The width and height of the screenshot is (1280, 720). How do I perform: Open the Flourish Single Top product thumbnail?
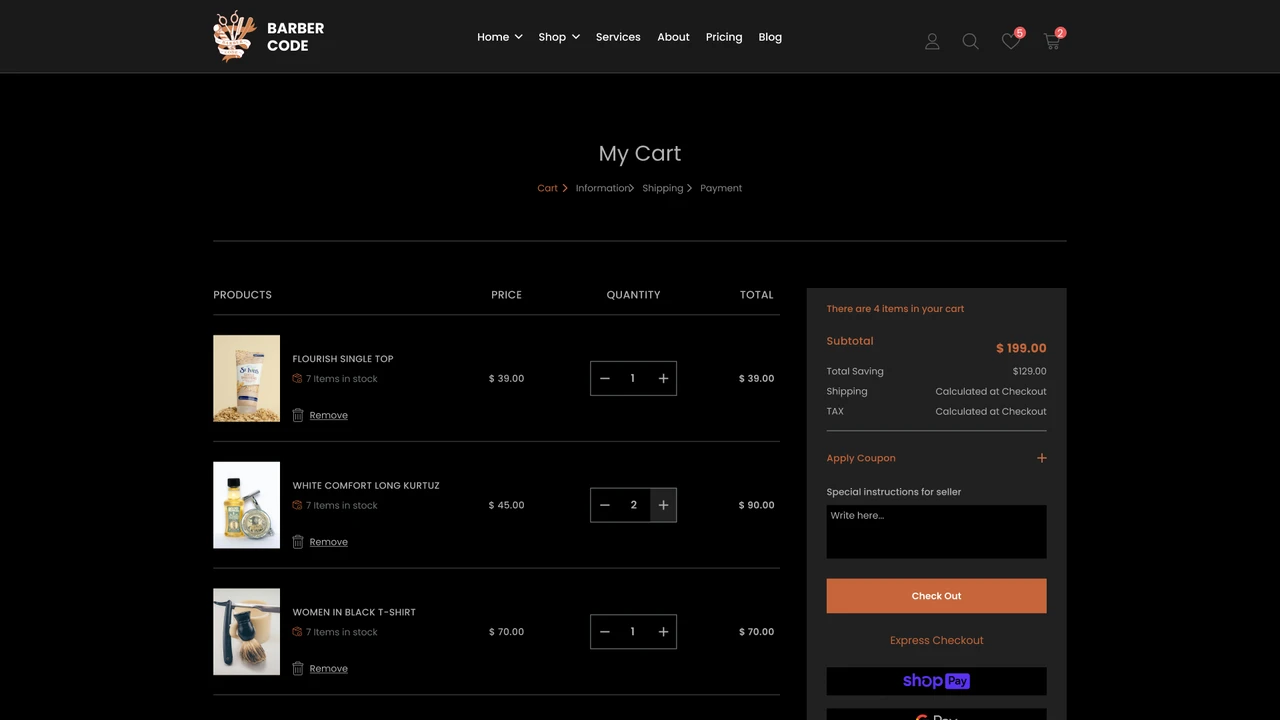pyautogui.click(x=246, y=378)
